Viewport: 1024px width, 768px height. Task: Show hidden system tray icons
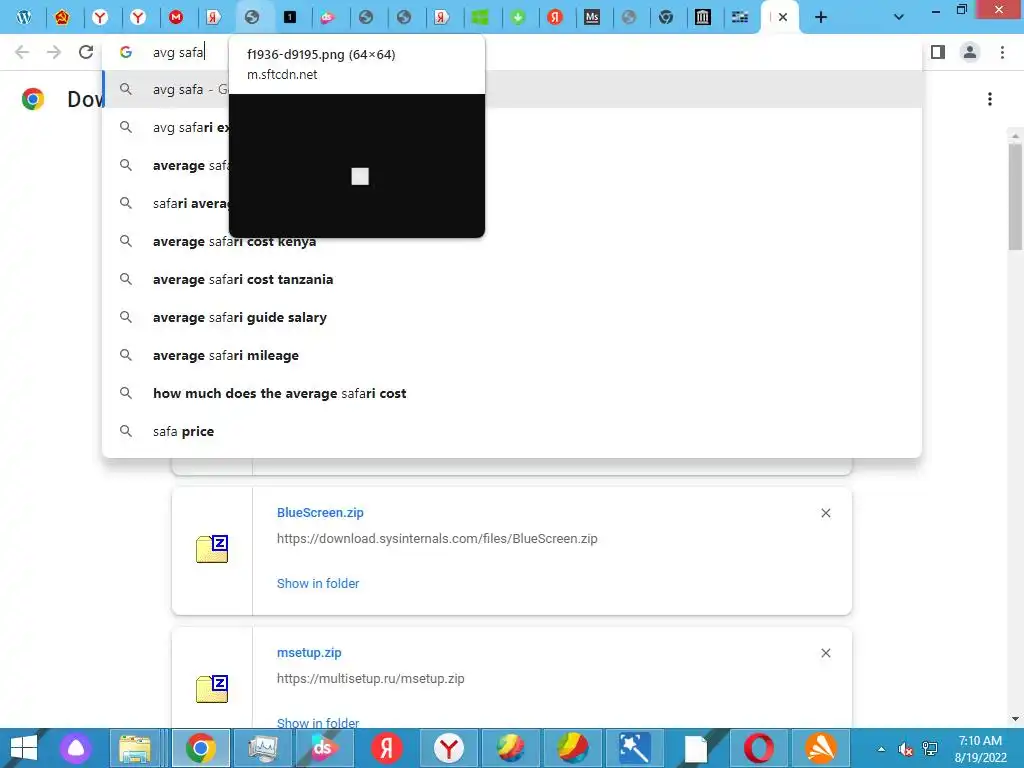[881, 748]
